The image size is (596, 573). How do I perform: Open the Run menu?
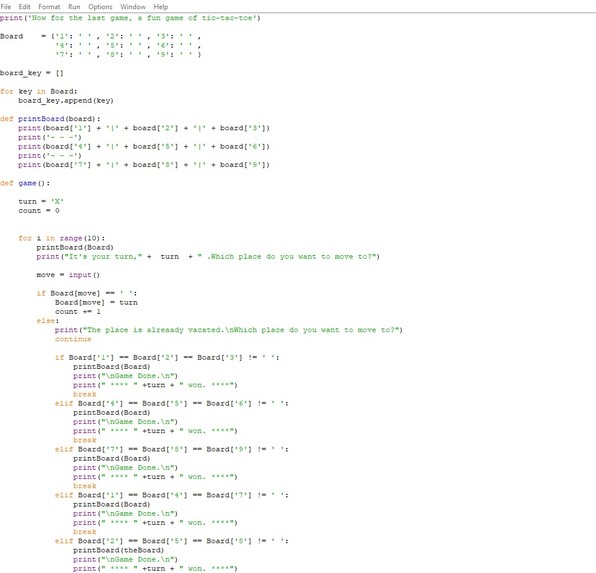[74, 7]
